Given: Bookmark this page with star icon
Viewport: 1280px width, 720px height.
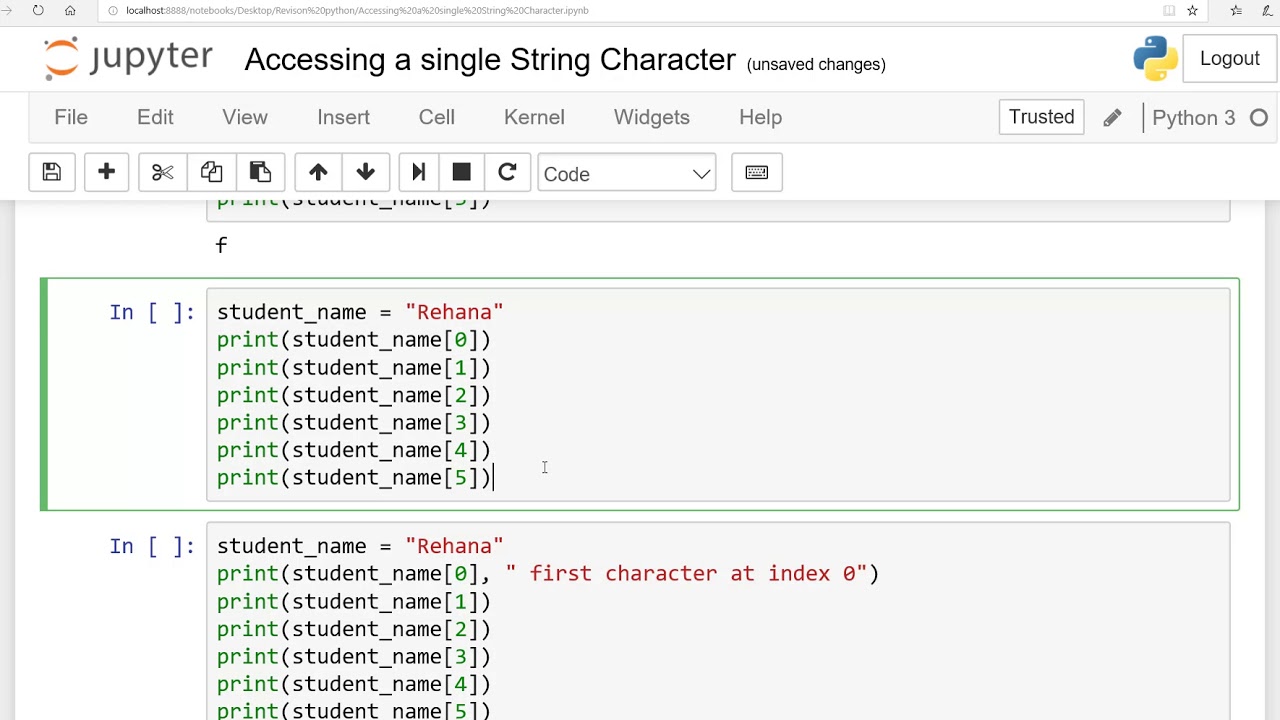Looking at the screenshot, I should pyautogui.click(x=1192, y=10).
